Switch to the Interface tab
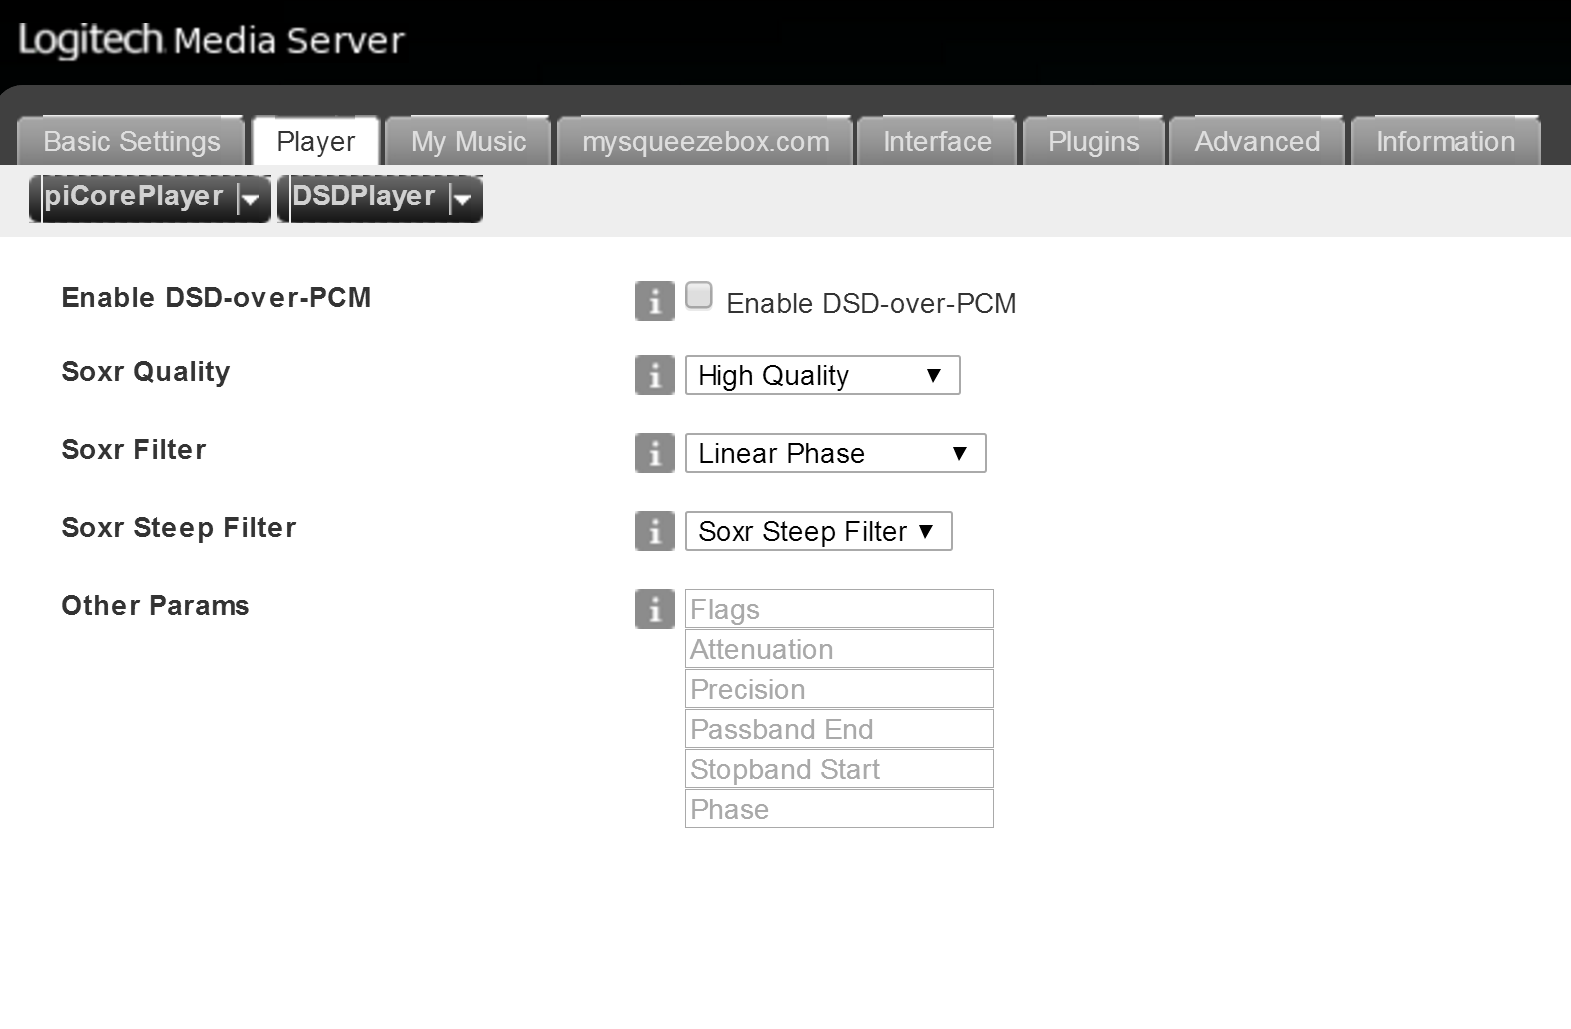 (937, 141)
